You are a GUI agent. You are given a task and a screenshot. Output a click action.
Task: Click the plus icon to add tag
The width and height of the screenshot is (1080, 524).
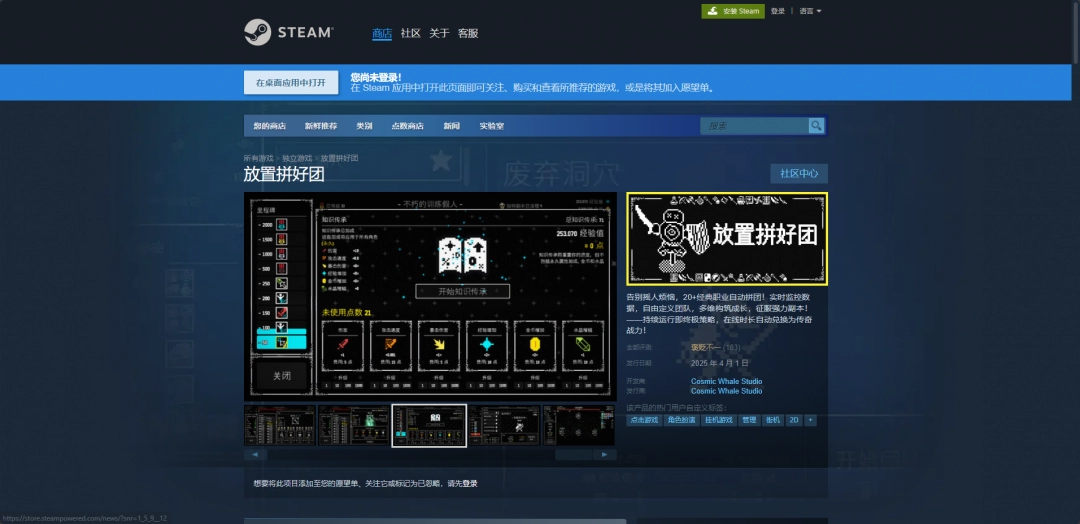810,420
